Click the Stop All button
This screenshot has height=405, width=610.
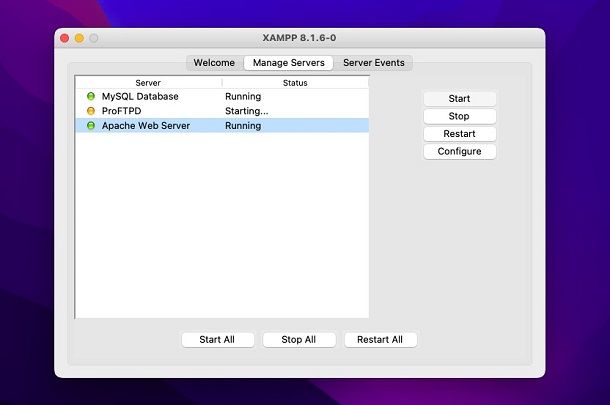click(299, 340)
